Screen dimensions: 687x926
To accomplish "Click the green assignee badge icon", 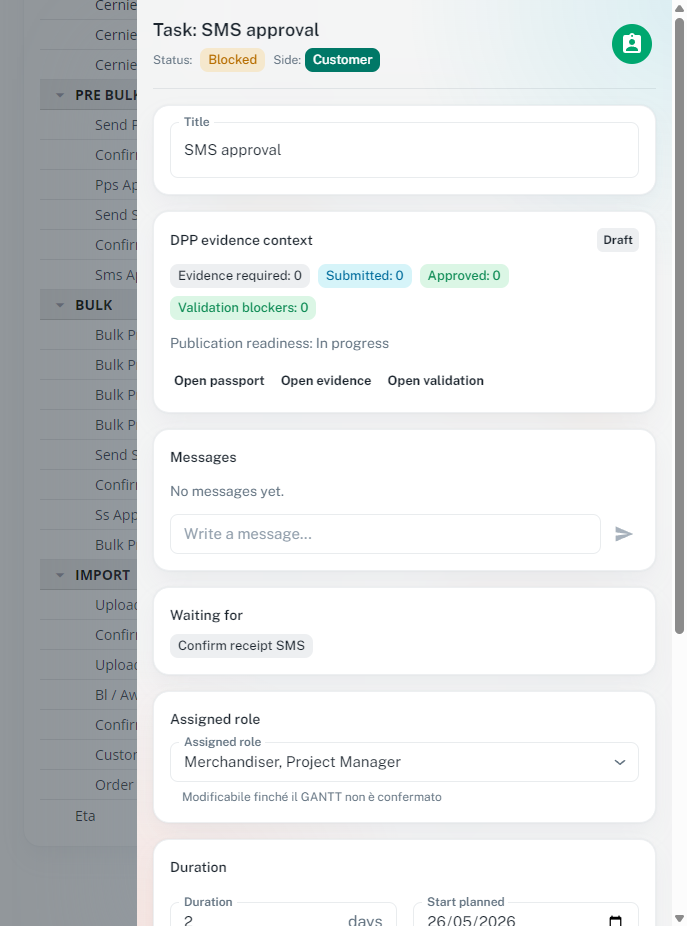I will [x=631, y=44].
